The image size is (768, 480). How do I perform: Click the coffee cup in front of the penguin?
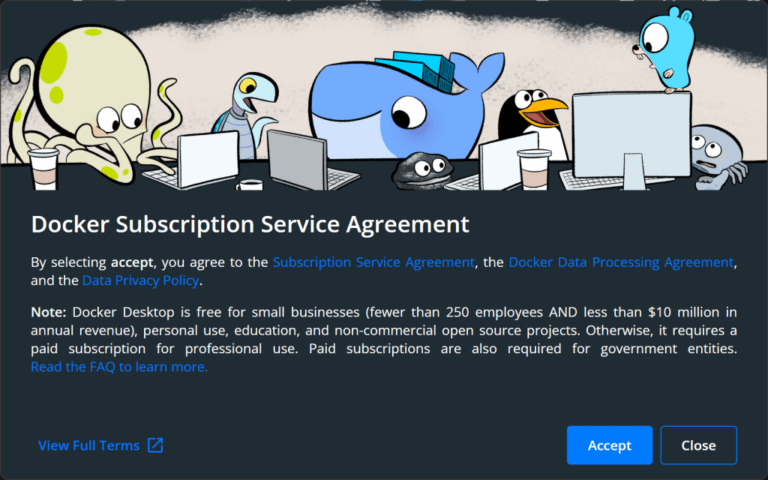[x=534, y=170]
